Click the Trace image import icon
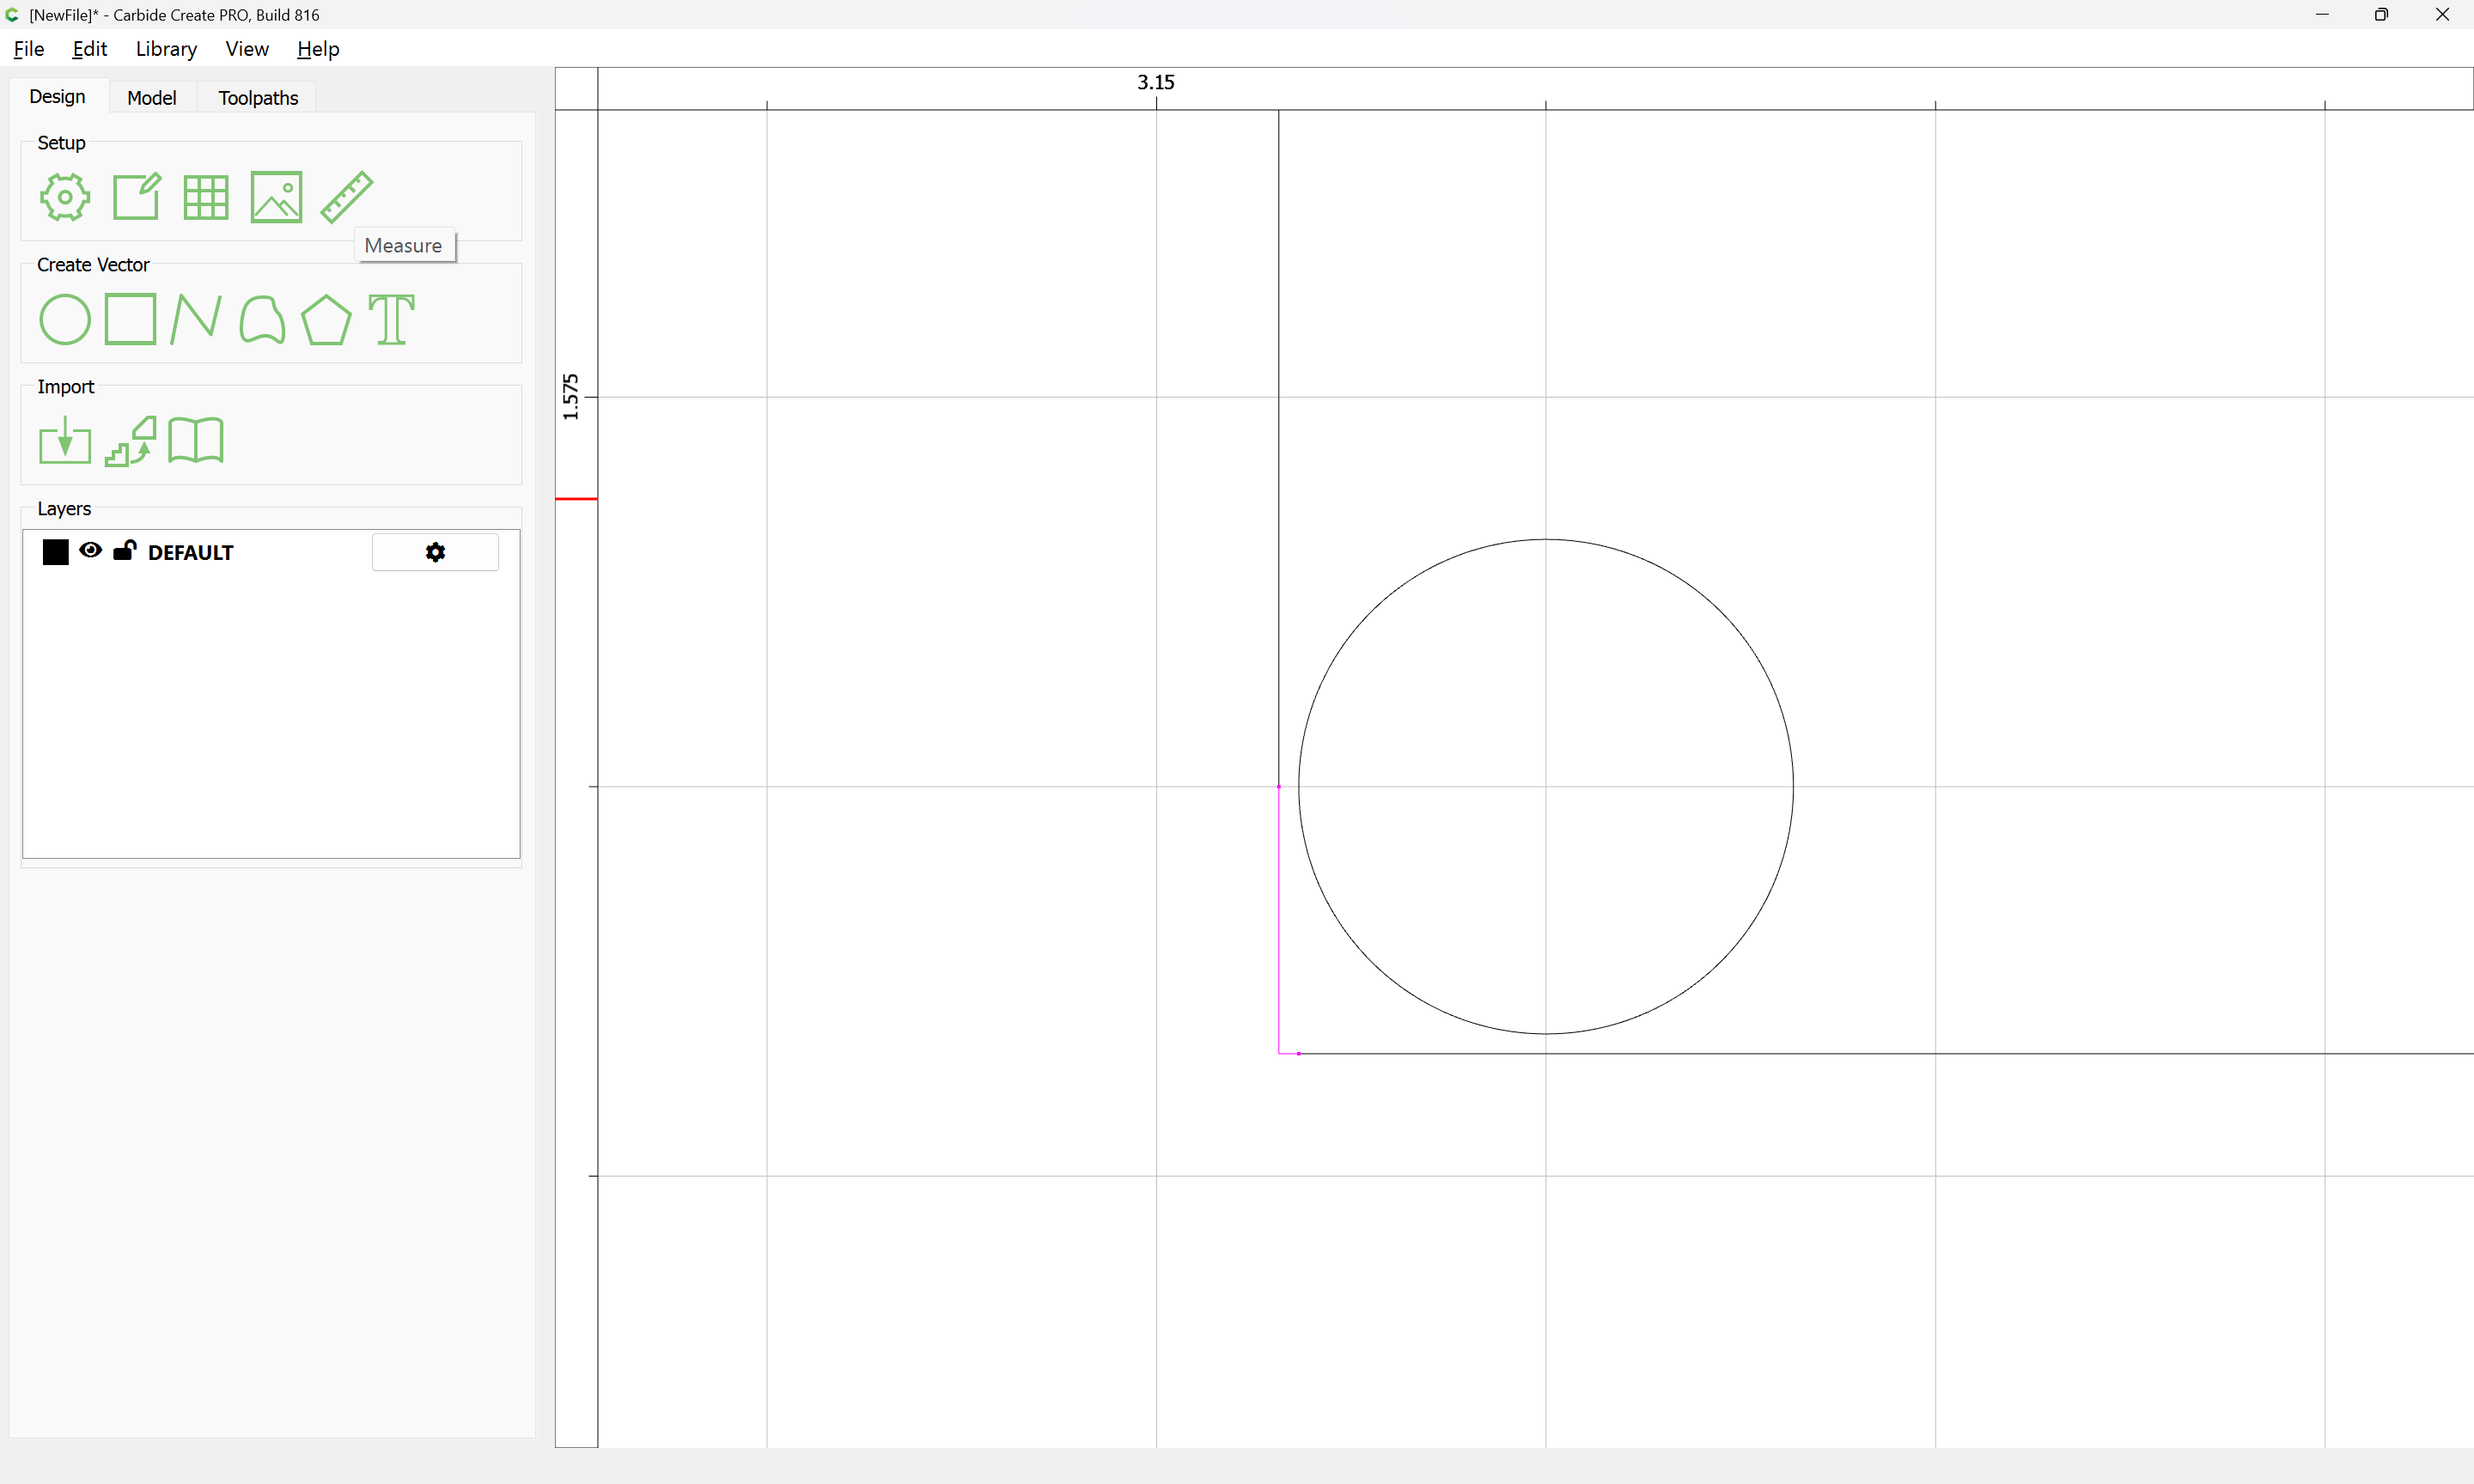 tap(130, 441)
